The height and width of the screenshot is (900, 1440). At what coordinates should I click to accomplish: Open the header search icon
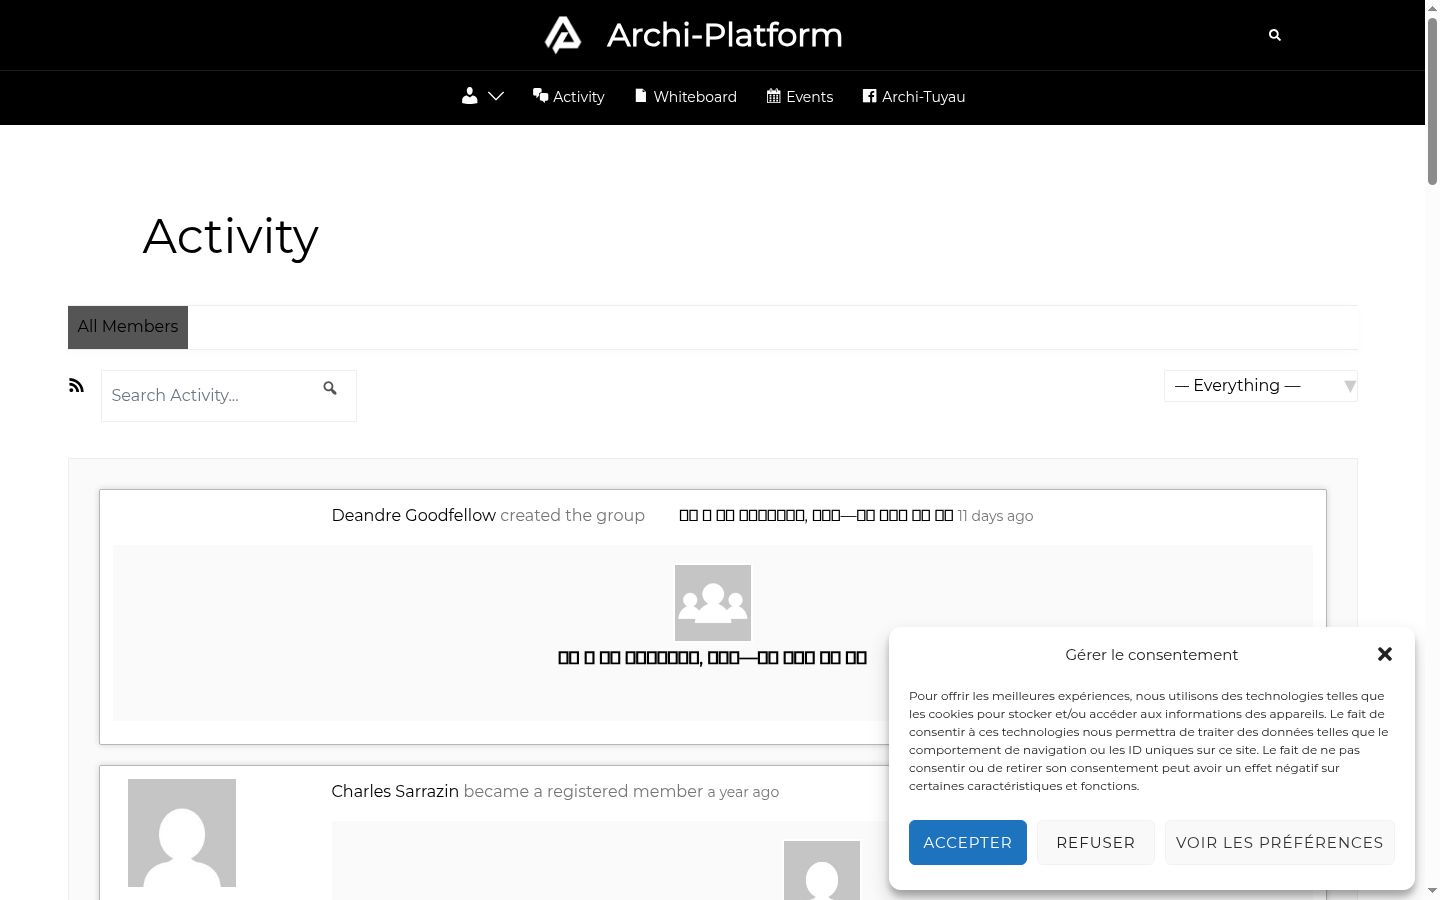tap(1275, 35)
